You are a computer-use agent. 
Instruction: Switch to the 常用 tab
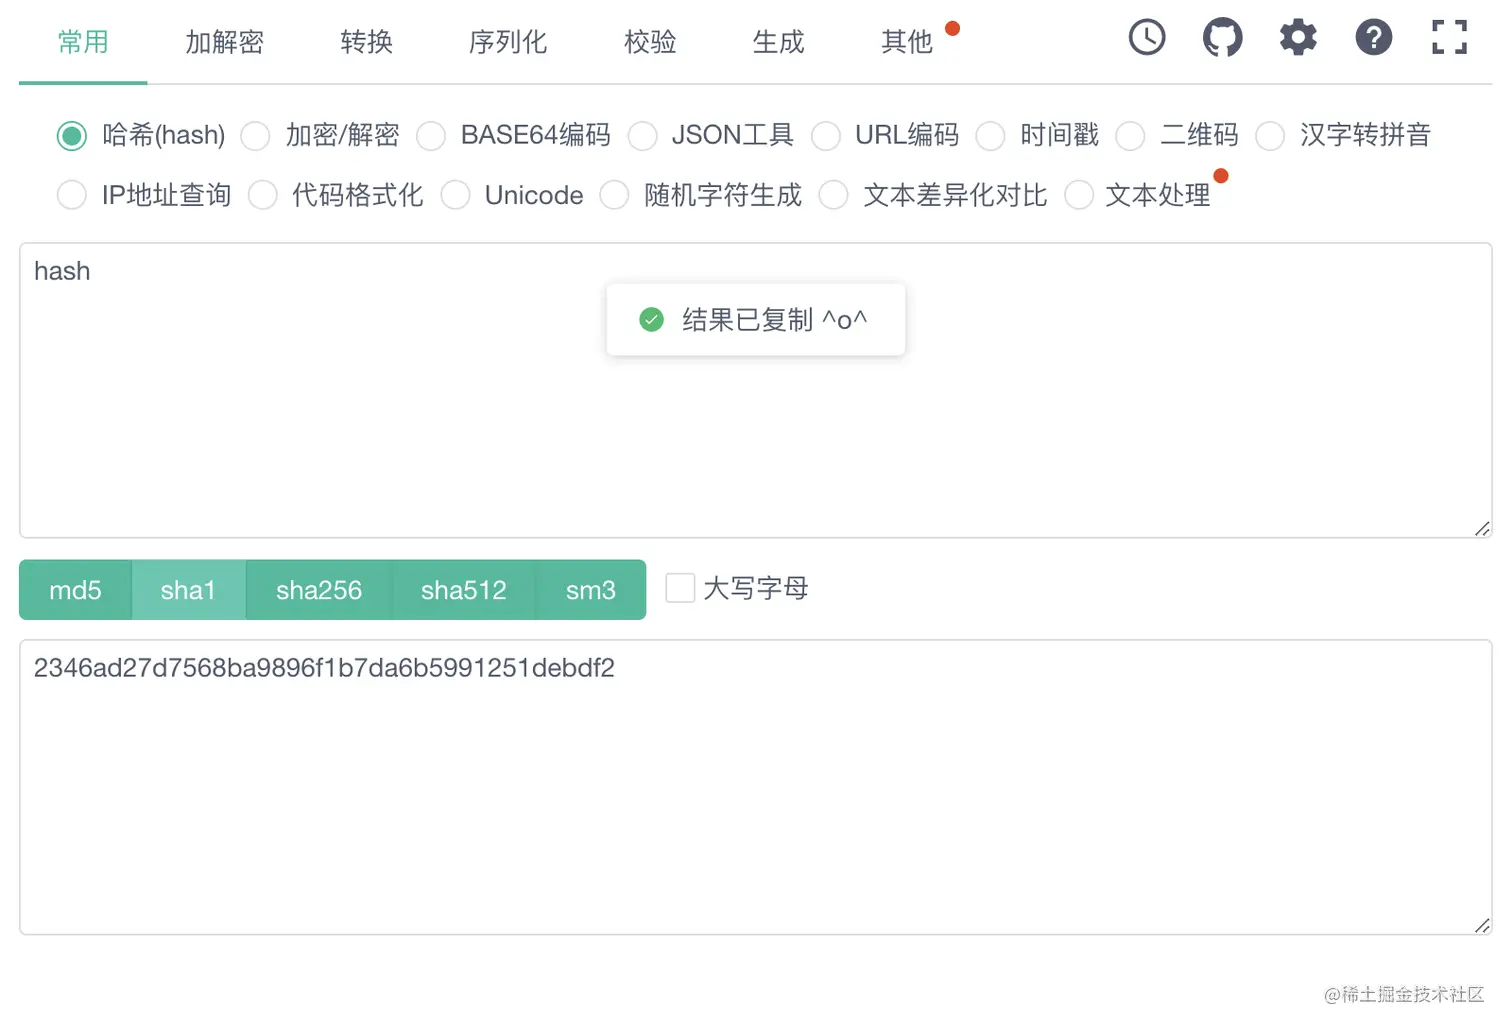(83, 42)
